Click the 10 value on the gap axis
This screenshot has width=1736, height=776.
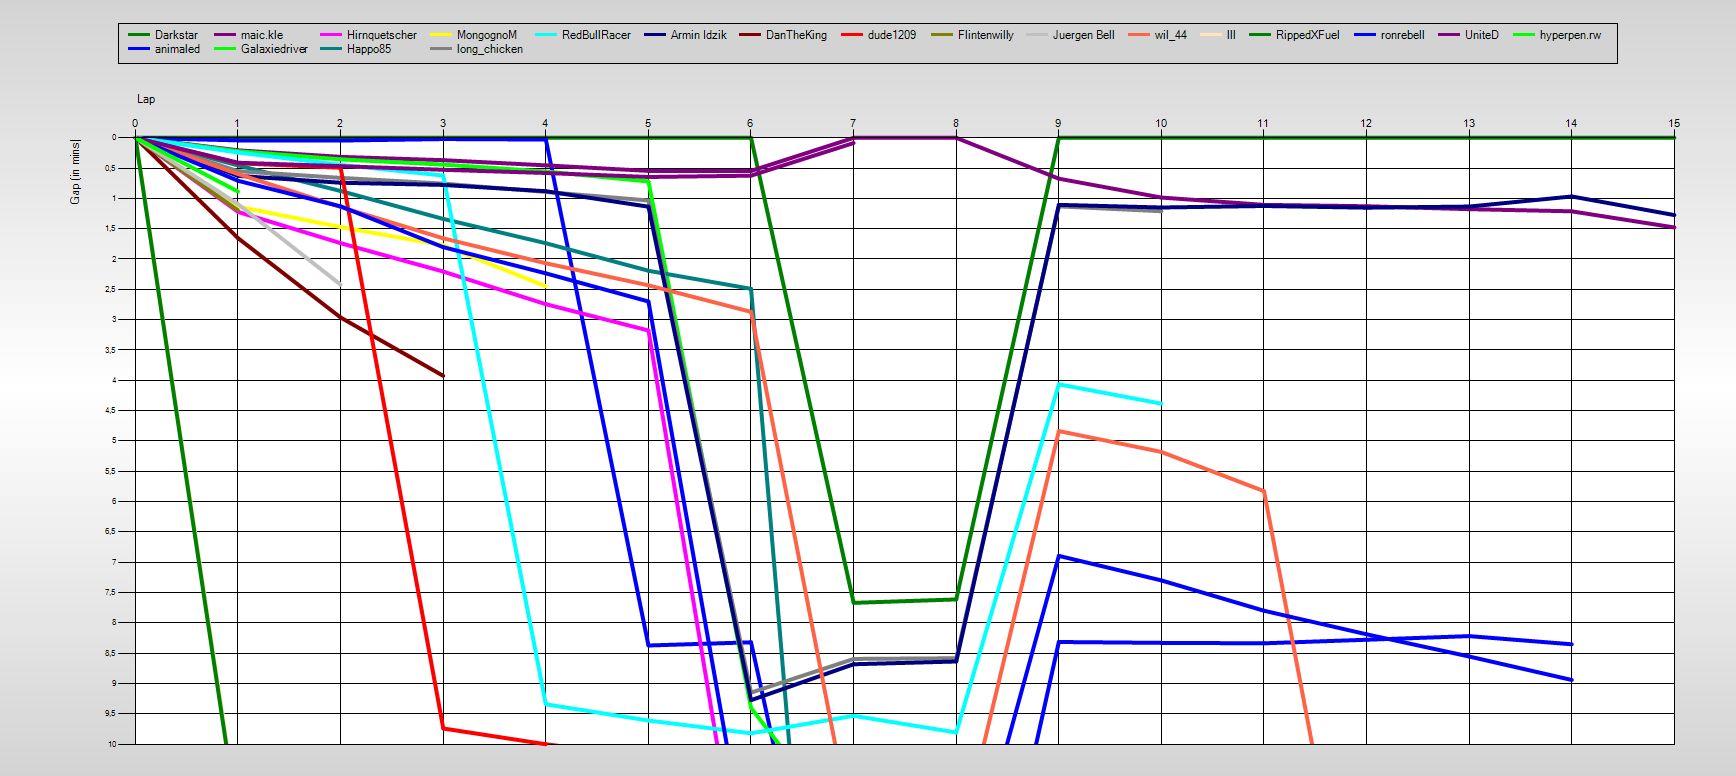(x=113, y=744)
